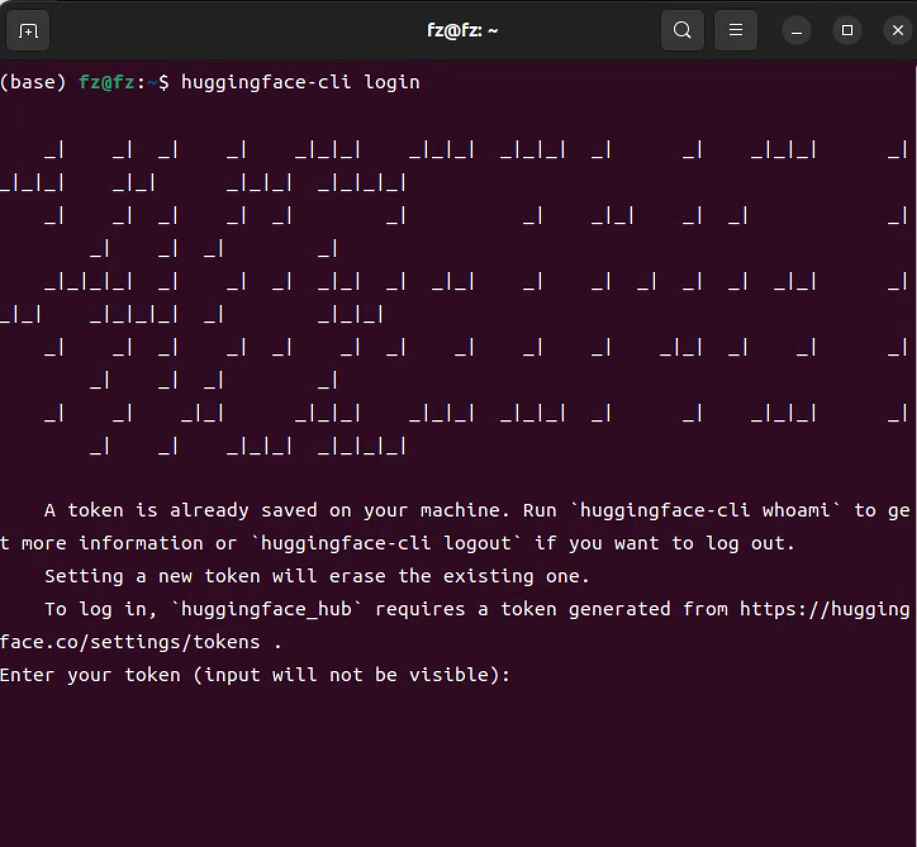917x847 pixels.
Task: Click the `huggingface-cli logout` command text
Action: (385, 543)
